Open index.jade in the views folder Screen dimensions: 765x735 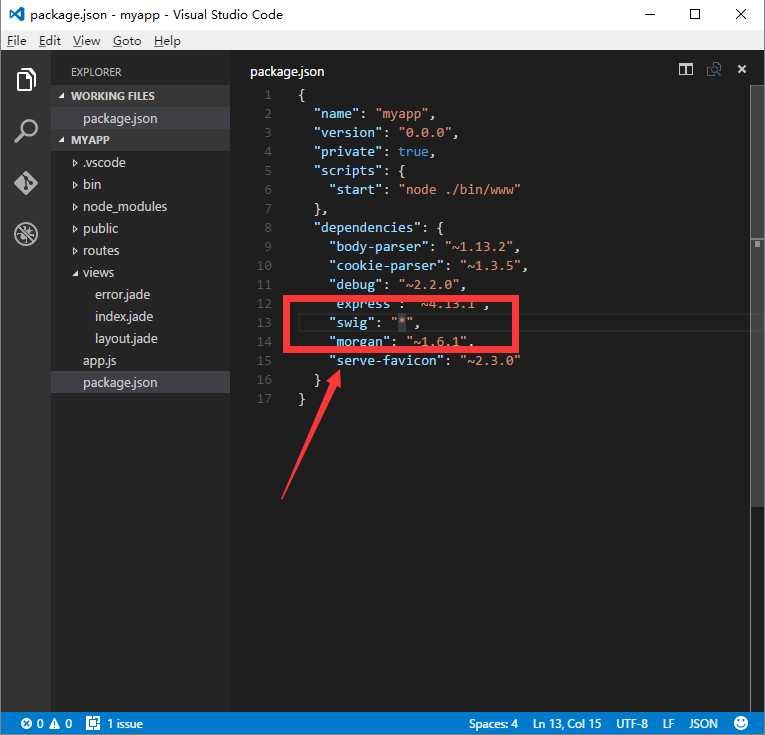pyautogui.click(x=141, y=317)
